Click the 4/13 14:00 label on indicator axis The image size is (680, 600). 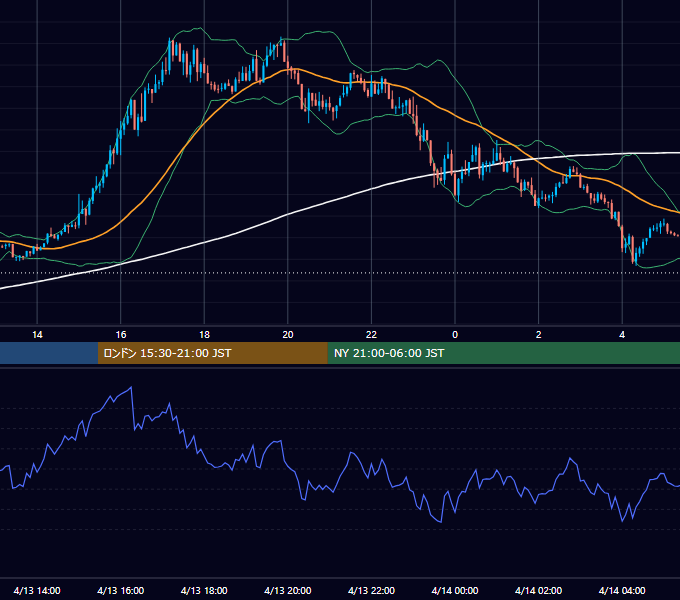tap(37, 590)
